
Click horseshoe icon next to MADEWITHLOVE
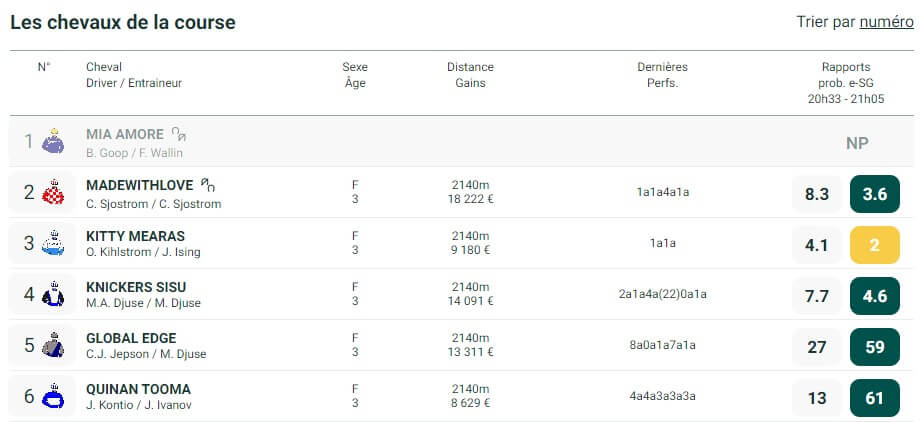pyautogui.click(x=208, y=185)
